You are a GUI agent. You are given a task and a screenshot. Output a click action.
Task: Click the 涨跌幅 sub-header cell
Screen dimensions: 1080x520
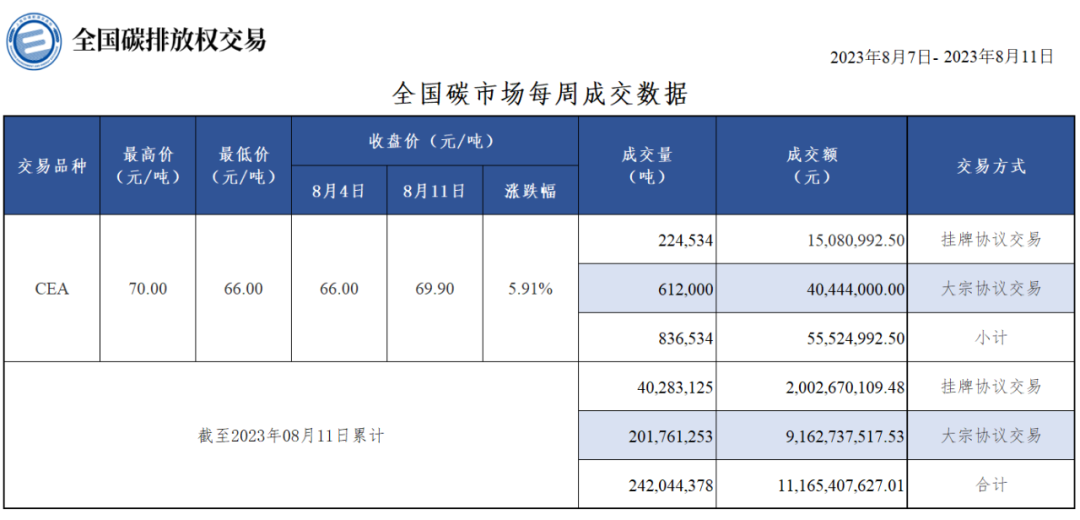531,191
